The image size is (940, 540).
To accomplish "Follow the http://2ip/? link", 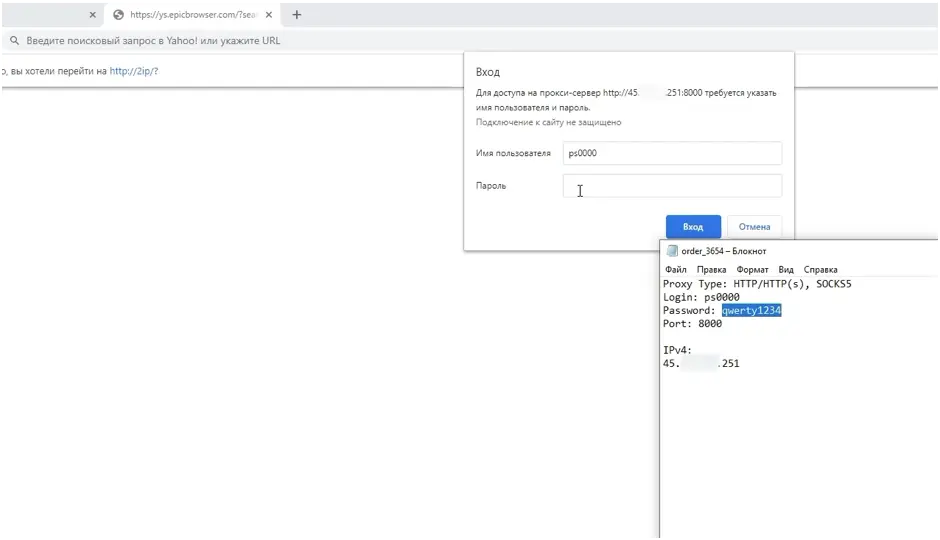I will (x=133, y=71).
